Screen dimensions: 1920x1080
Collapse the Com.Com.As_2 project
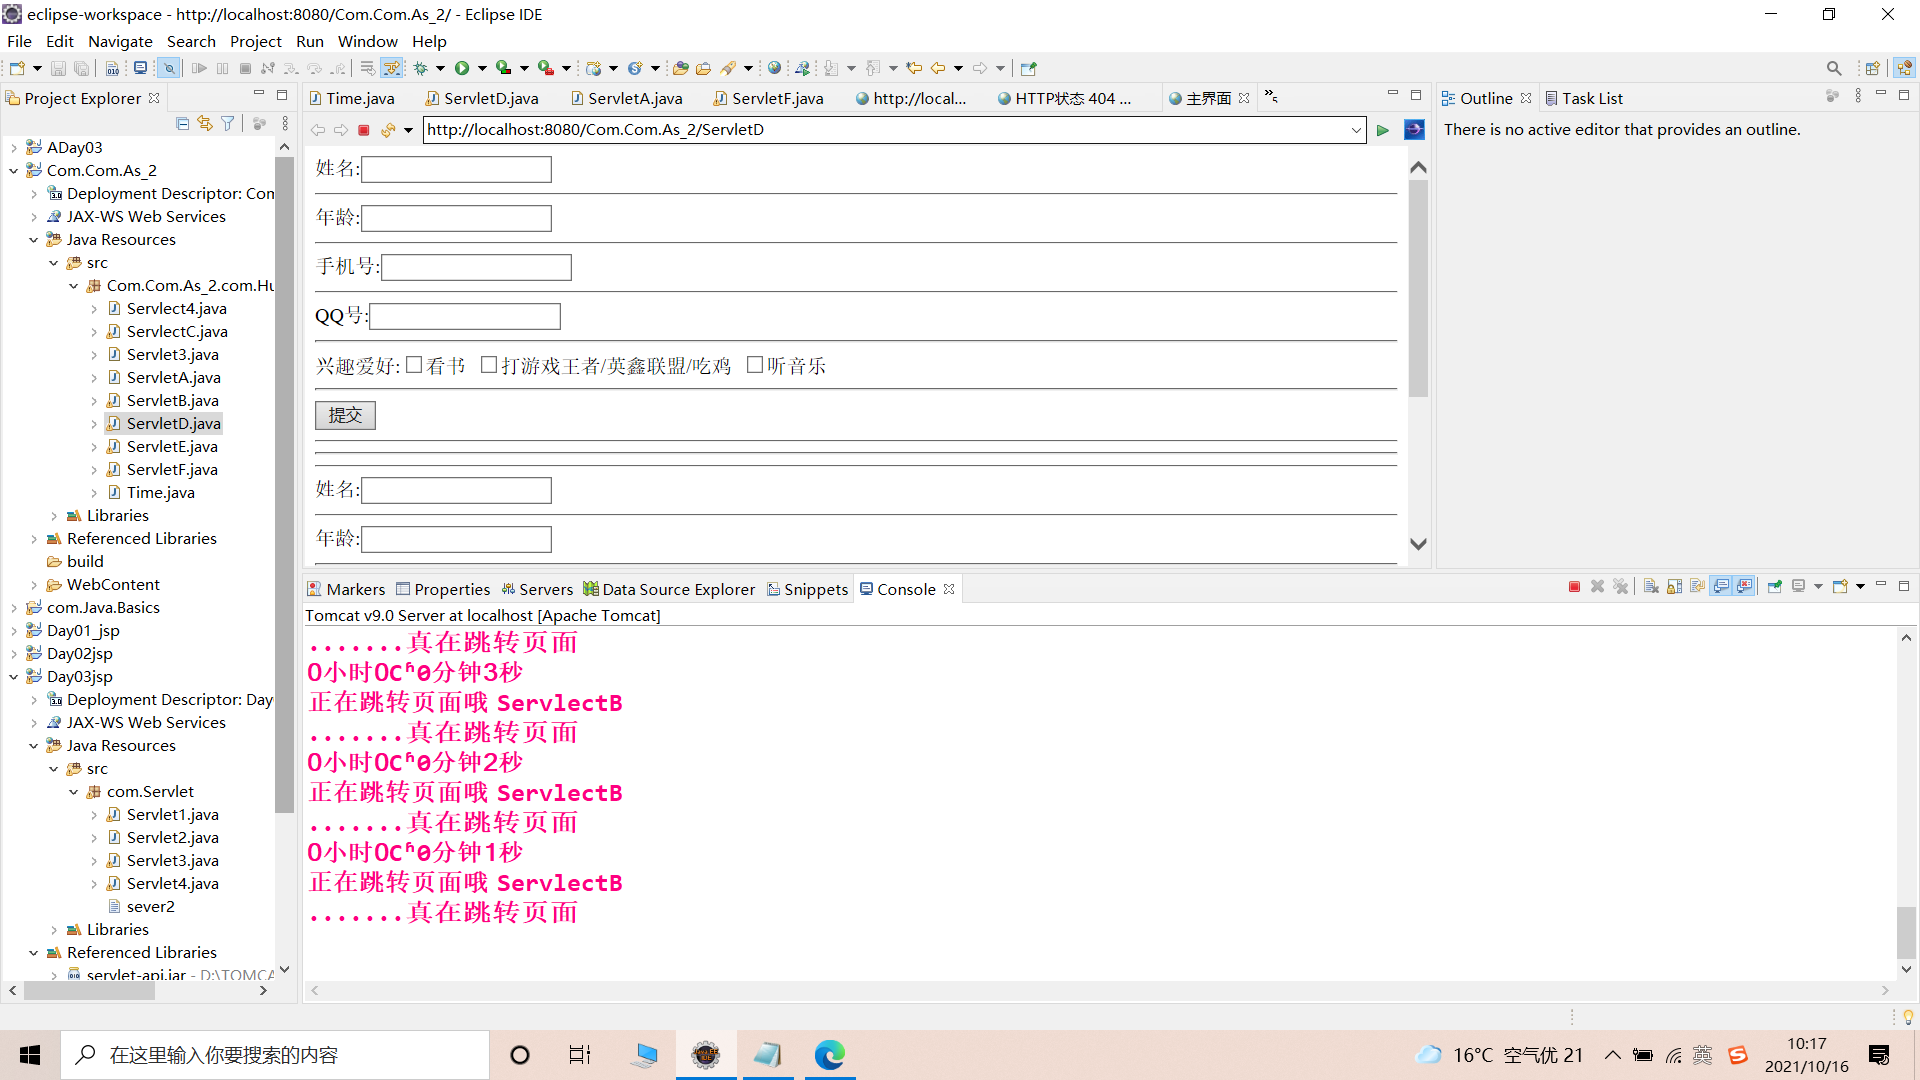[14, 170]
